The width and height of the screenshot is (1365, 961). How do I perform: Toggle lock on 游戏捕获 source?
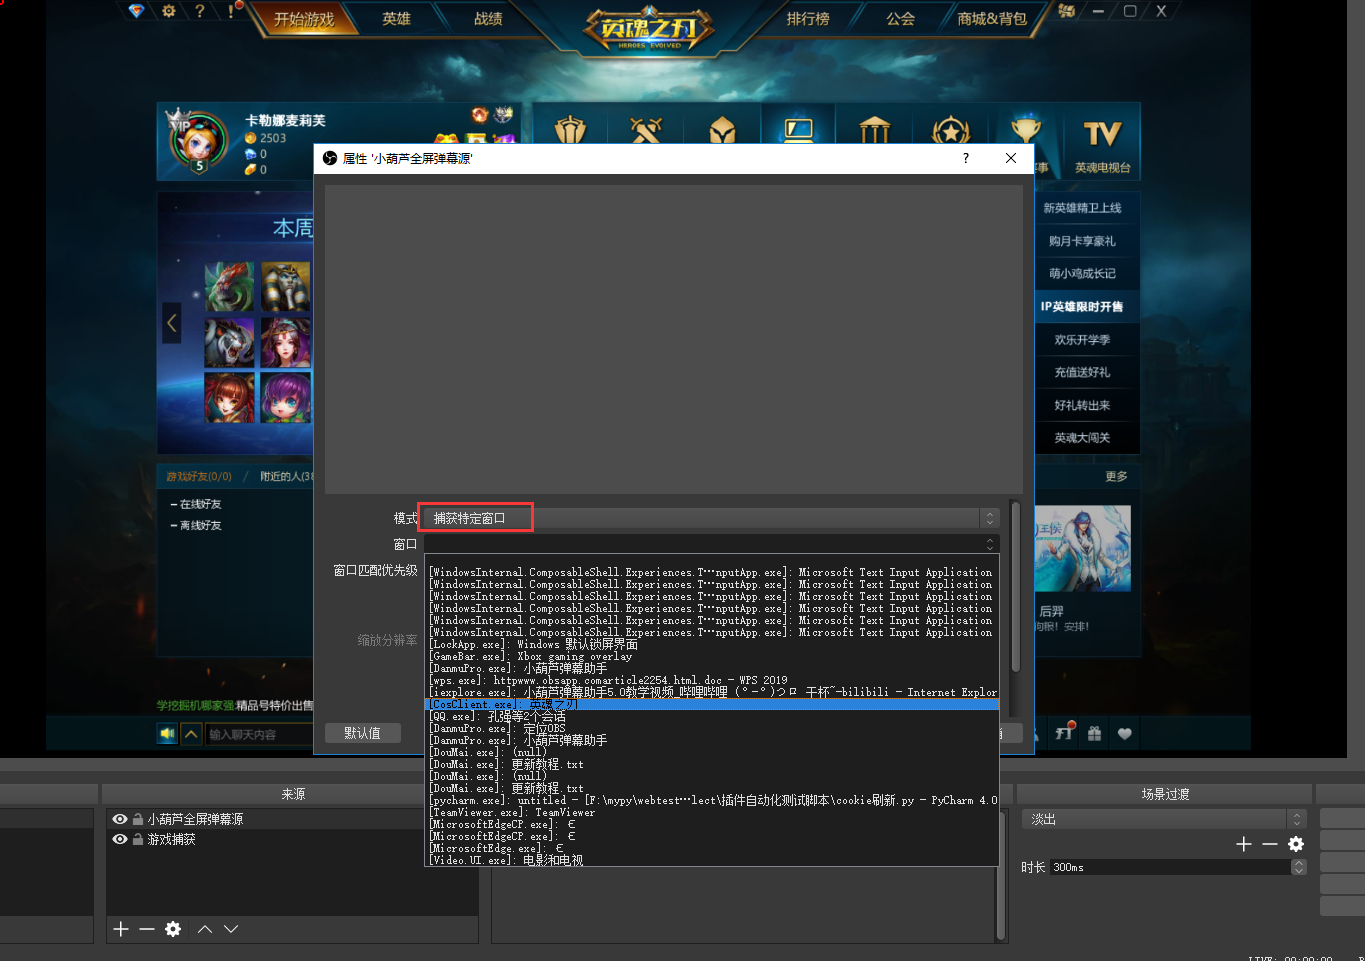(137, 839)
